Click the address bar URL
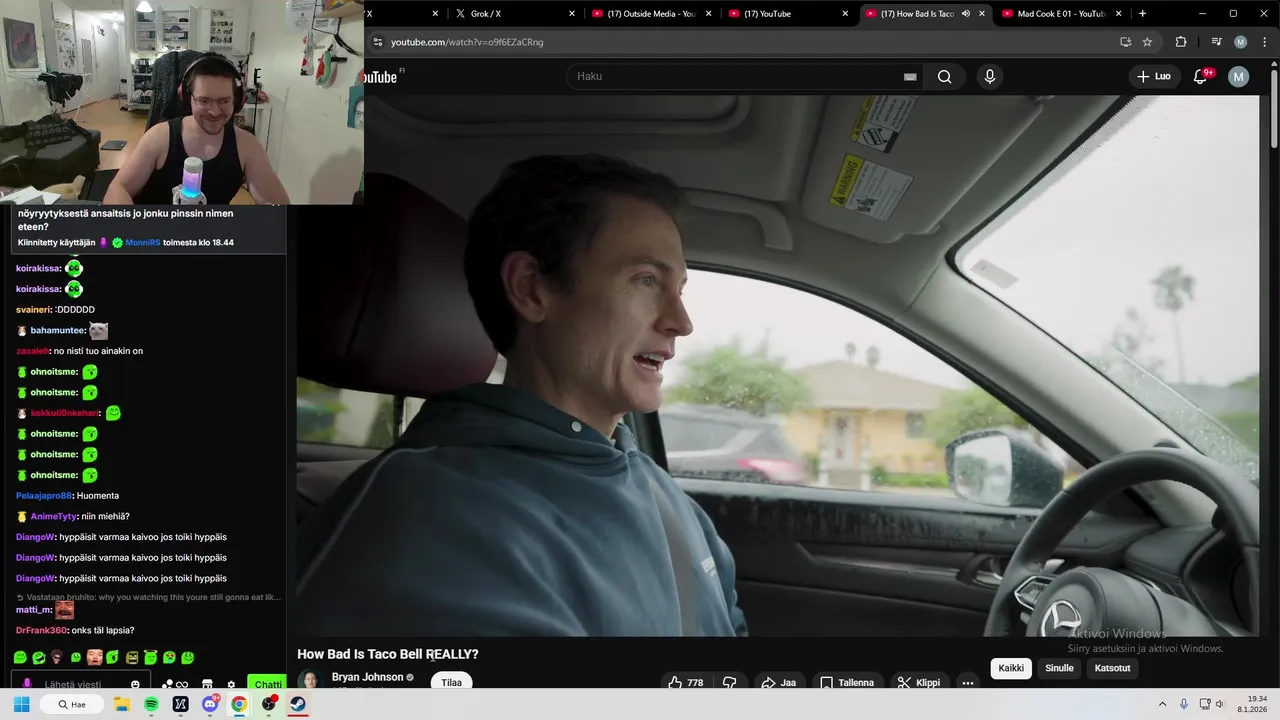Viewport: 1280px width, 720px height. [x=467, y=42]
